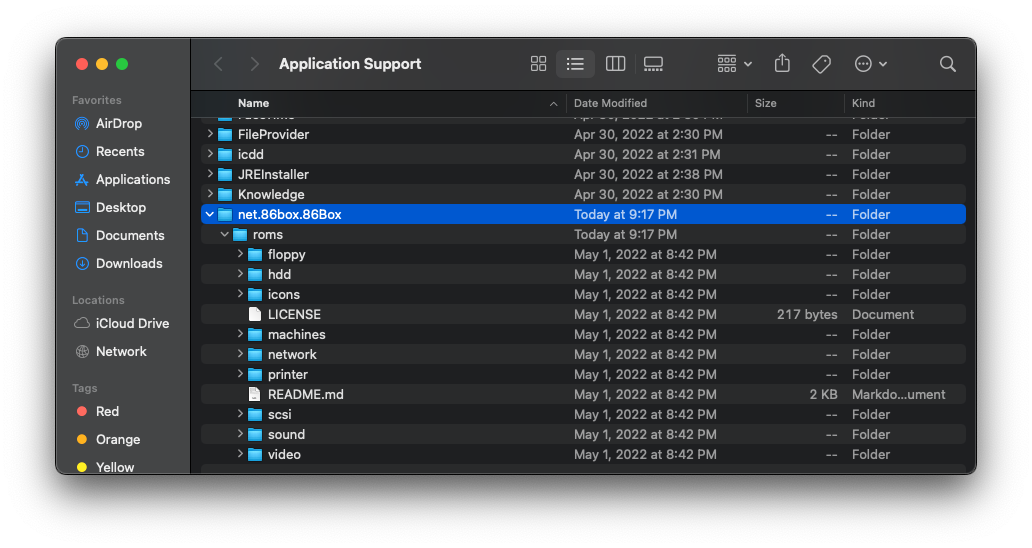Select the README.md file
1032x548 pixels.
[305, 394]
